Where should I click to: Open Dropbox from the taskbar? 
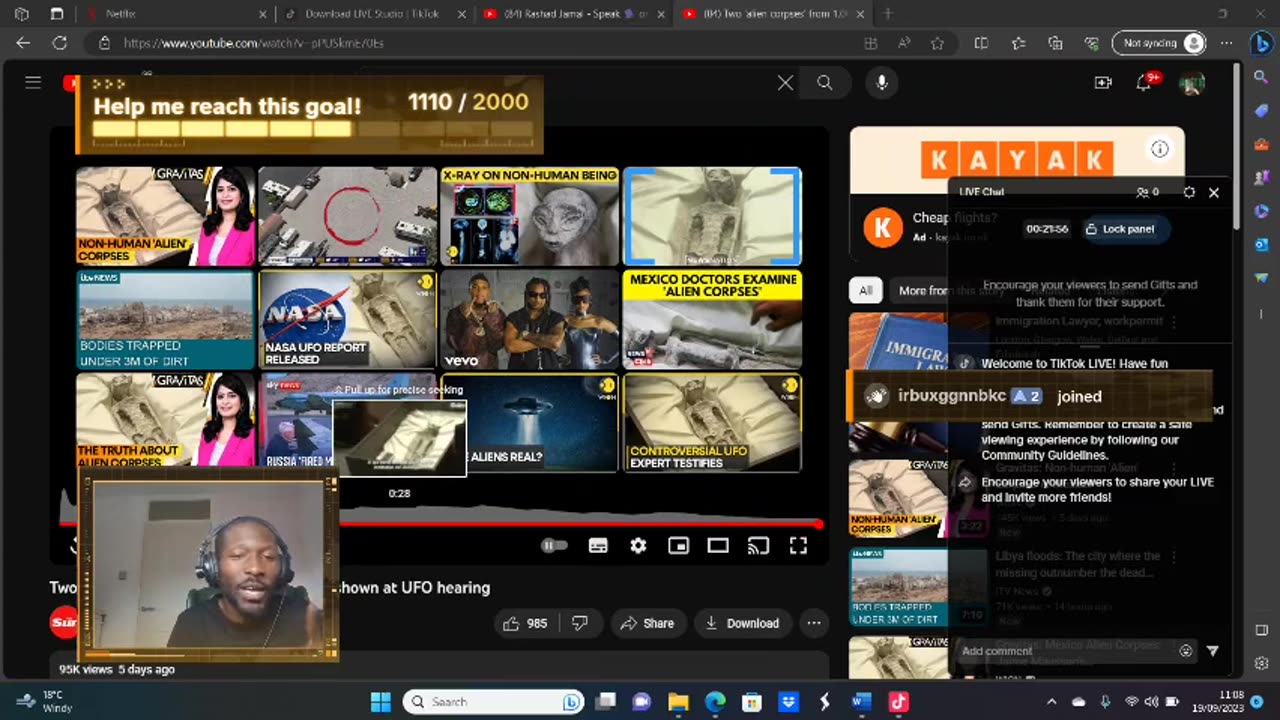click(788, 702)
